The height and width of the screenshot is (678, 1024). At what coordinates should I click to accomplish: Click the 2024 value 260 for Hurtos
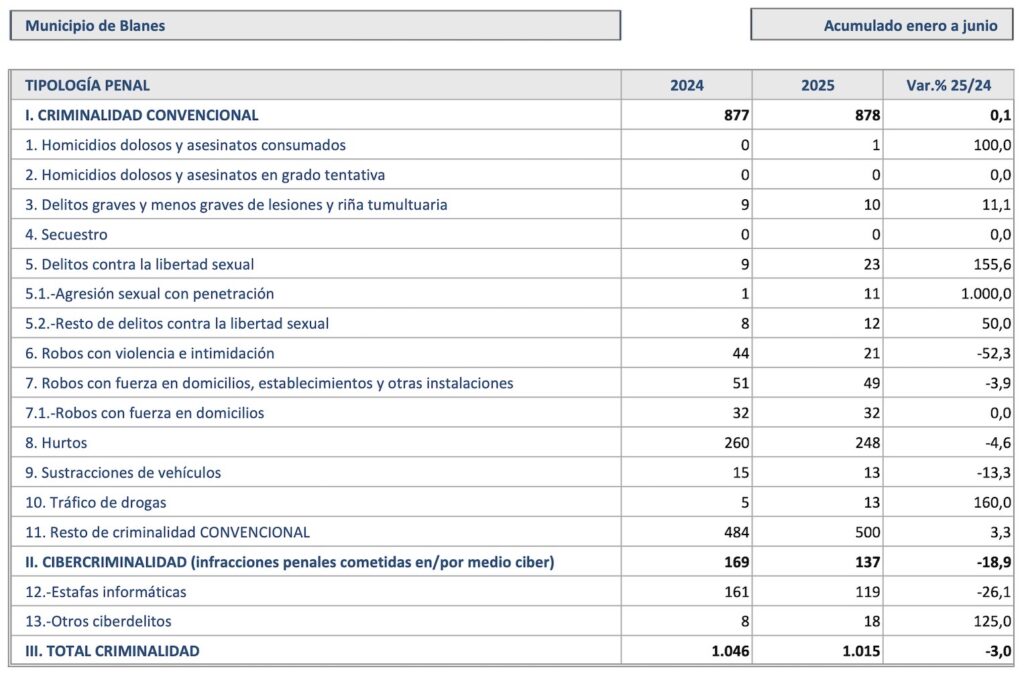click(737, 443)
